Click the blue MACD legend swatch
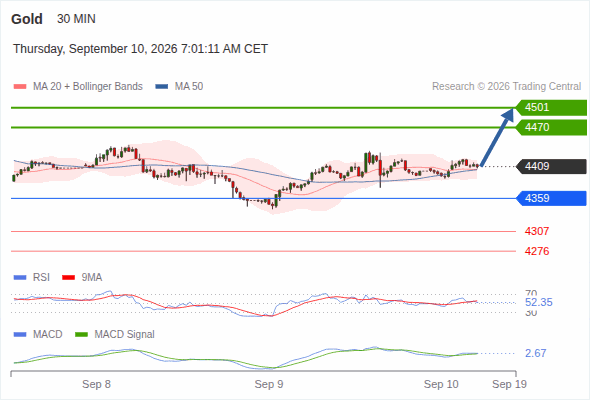 20,335
